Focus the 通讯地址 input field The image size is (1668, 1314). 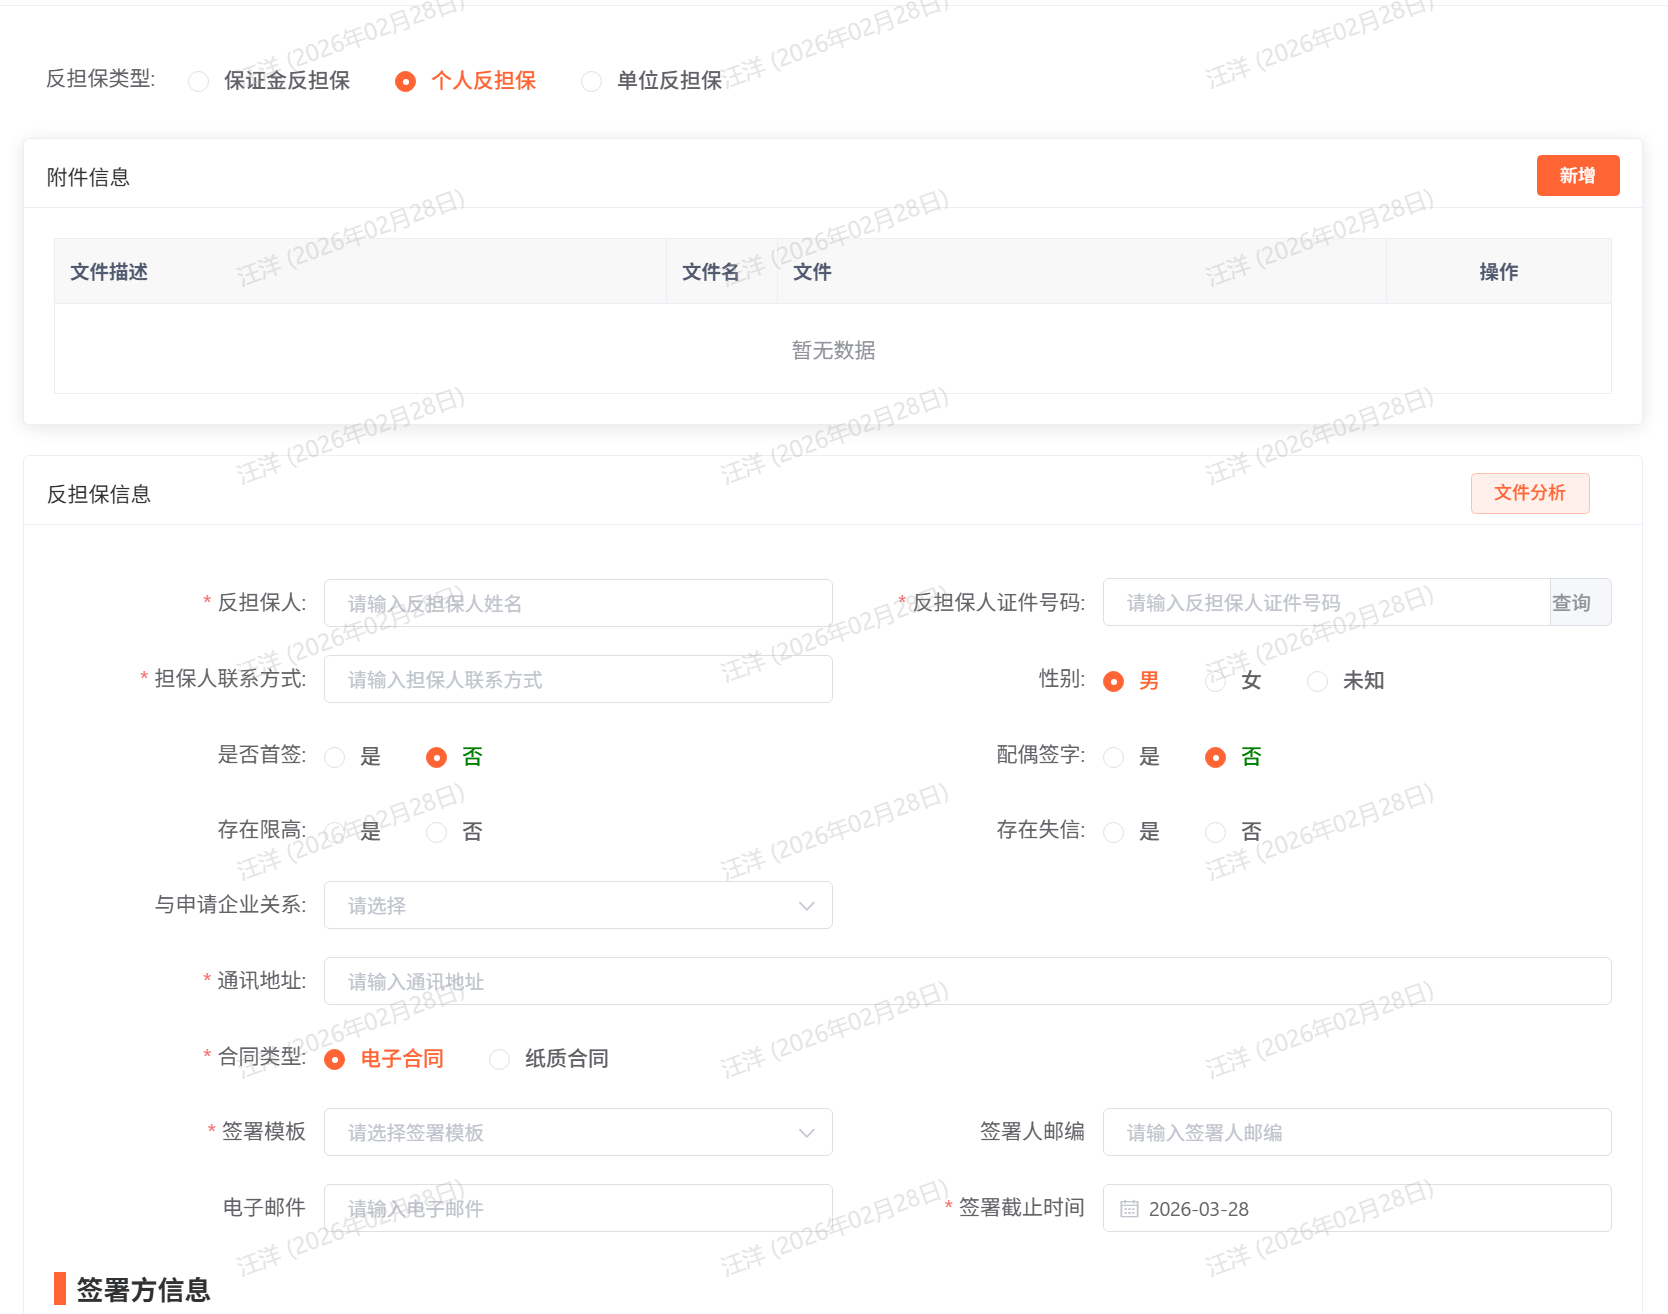(967, 981)
